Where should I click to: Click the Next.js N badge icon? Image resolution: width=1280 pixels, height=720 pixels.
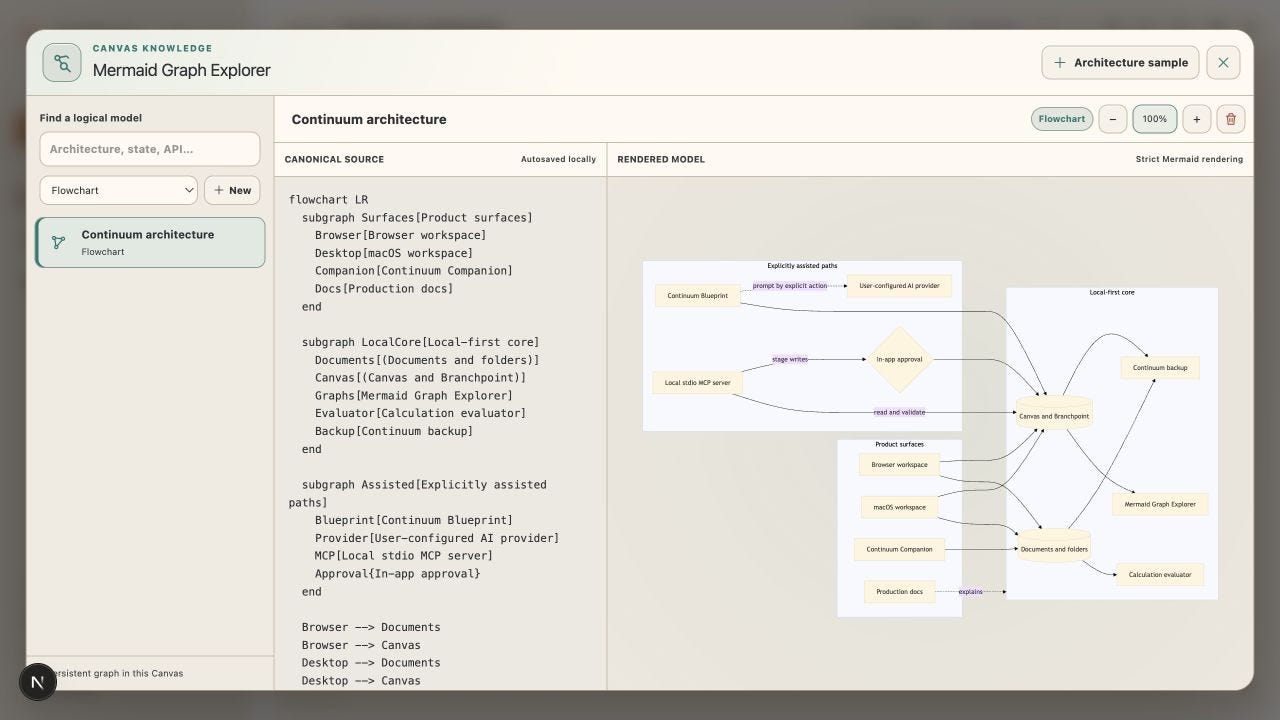pyautogui.click(x=38, y=682)
